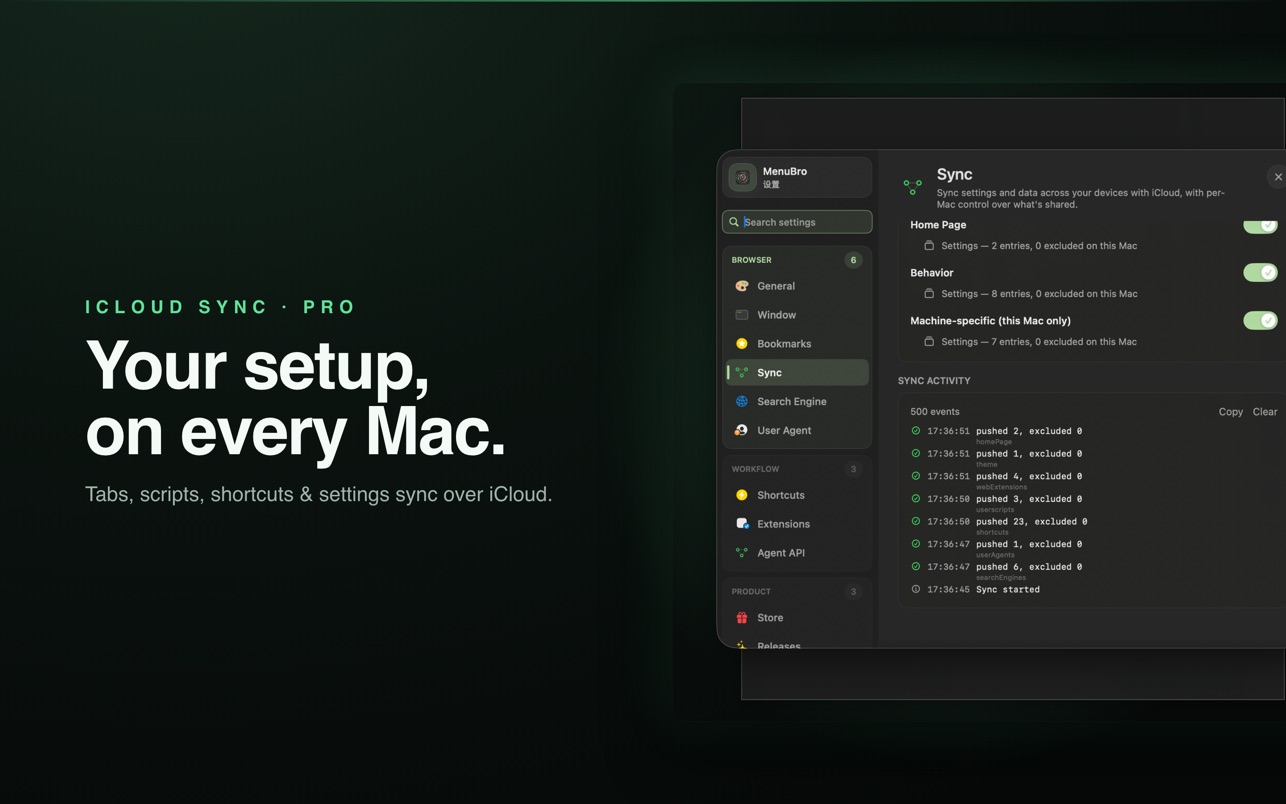Toggle the Behavior sync switch
This screenshot has height=804, width=1286.
pyautogui.click(x=1260, y=273)
